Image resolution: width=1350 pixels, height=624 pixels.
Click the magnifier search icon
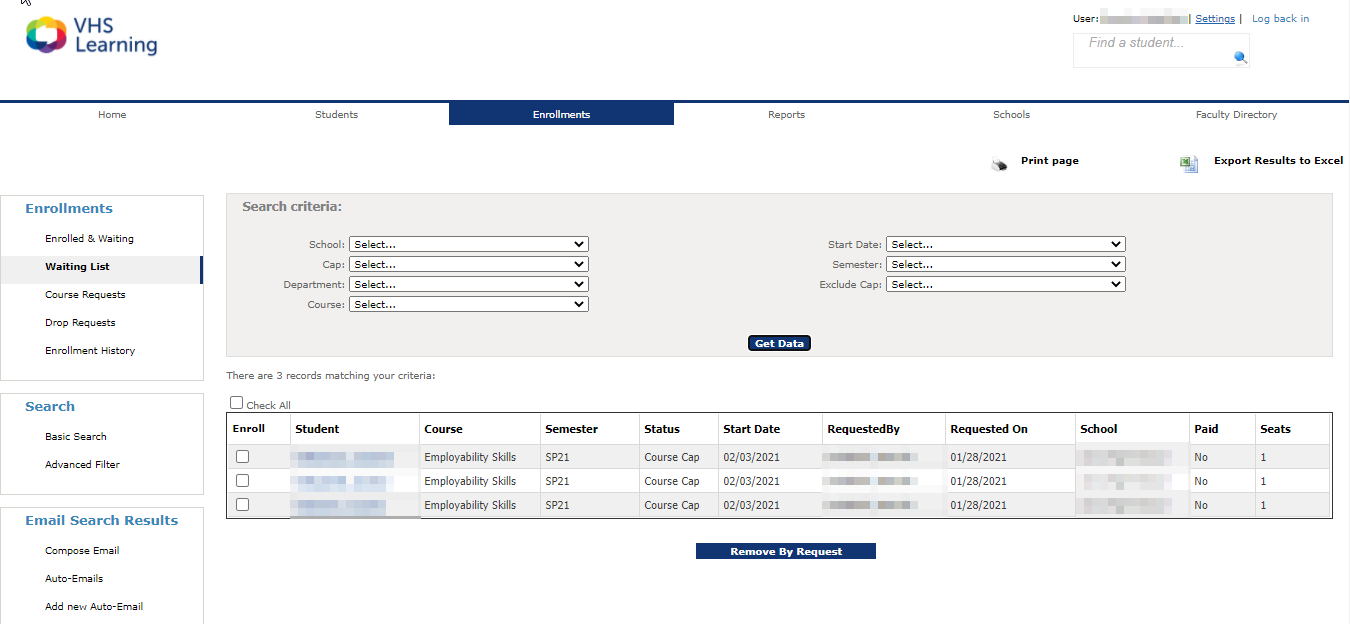(1240, 58)
